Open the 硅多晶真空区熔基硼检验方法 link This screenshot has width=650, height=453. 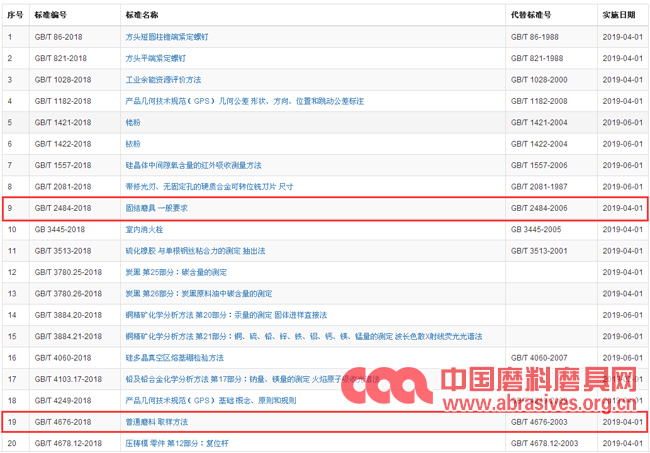pos(174,358)
